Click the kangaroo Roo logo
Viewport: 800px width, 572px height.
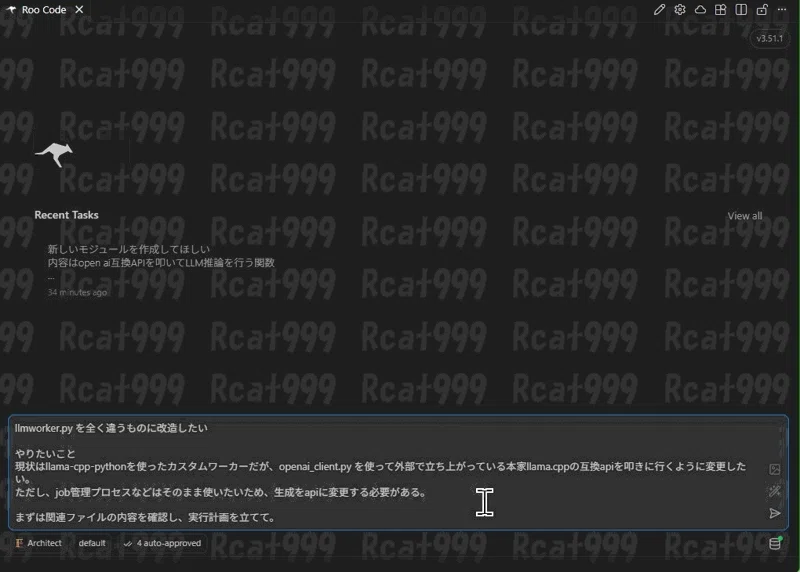(54, 154)
